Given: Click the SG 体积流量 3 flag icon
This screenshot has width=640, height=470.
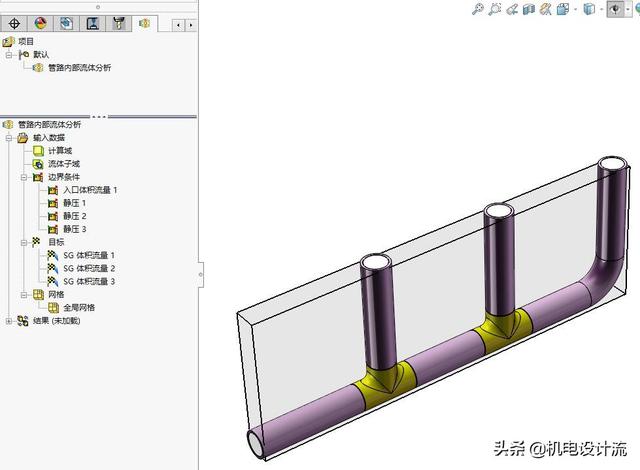Looking at the screenshot, I should coord(53,282).
